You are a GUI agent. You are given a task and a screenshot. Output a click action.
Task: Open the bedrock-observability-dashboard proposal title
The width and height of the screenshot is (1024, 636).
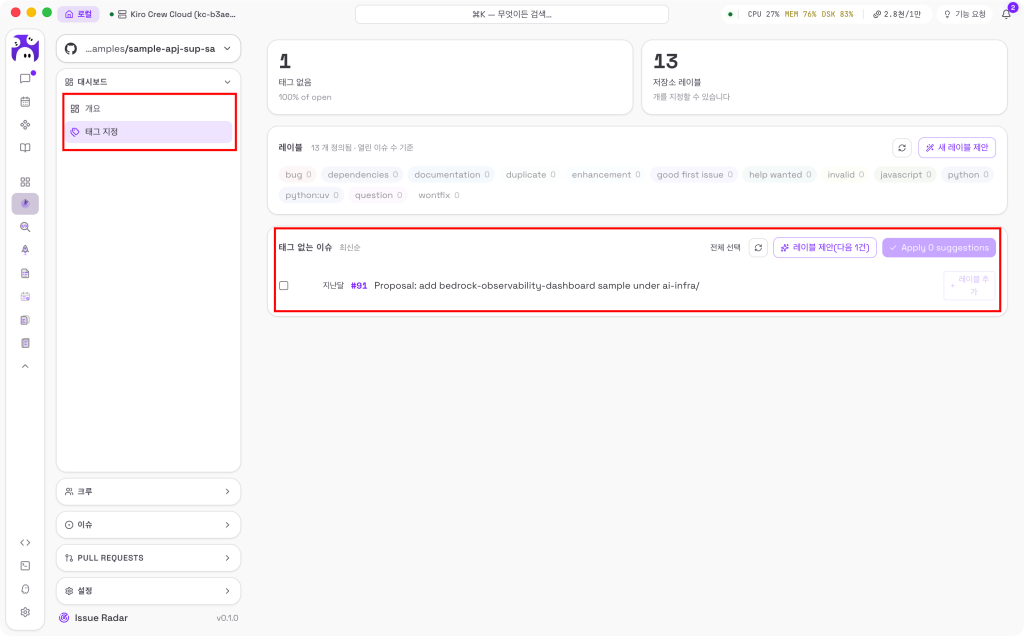click(x=536, y=285)
